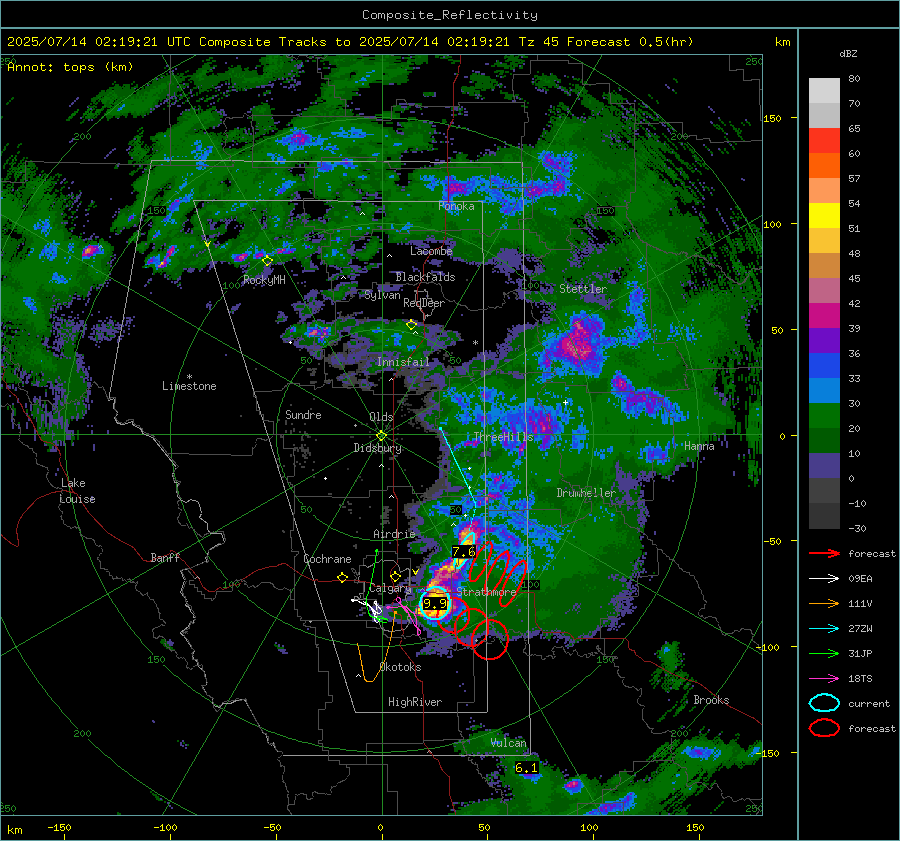900x841 pixels.
Task: Click the Sylvan label
Action: (382, 295)
